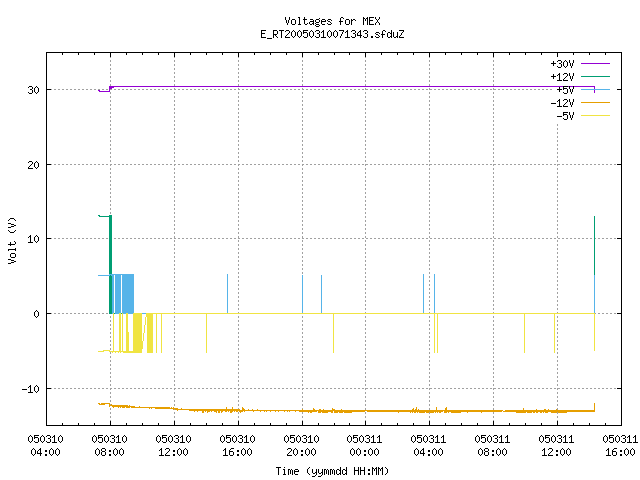This screenshot has width=640, height=480.
Task: Click the 'Time (yymmdd HH:MM)' x-axis label
Action: tap(332, 471)
